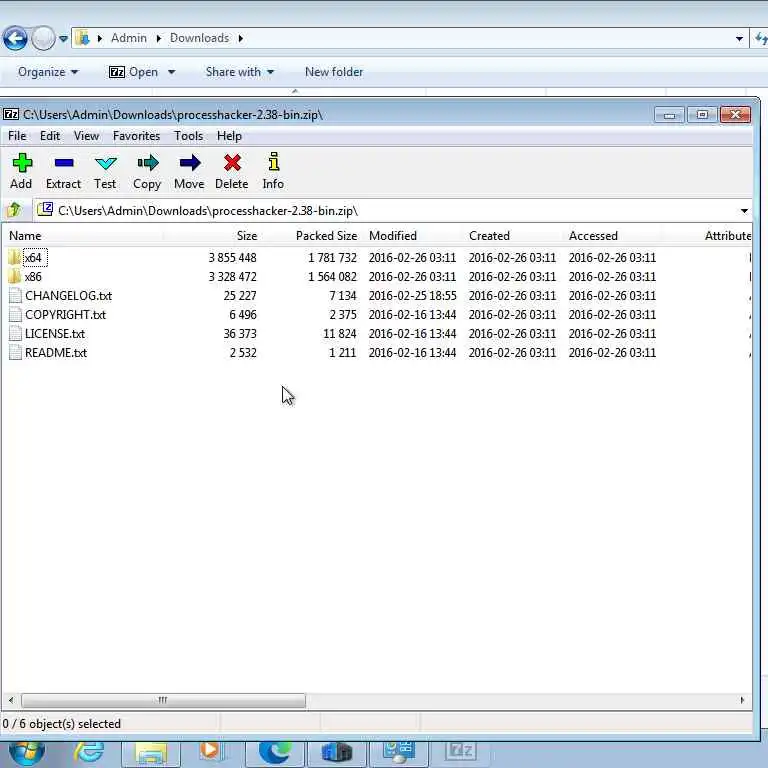The height and width of the screenshot is (768, 768).
Task: Select the COPYRIGHT.txt file name
Action: [x=66, y=314]
